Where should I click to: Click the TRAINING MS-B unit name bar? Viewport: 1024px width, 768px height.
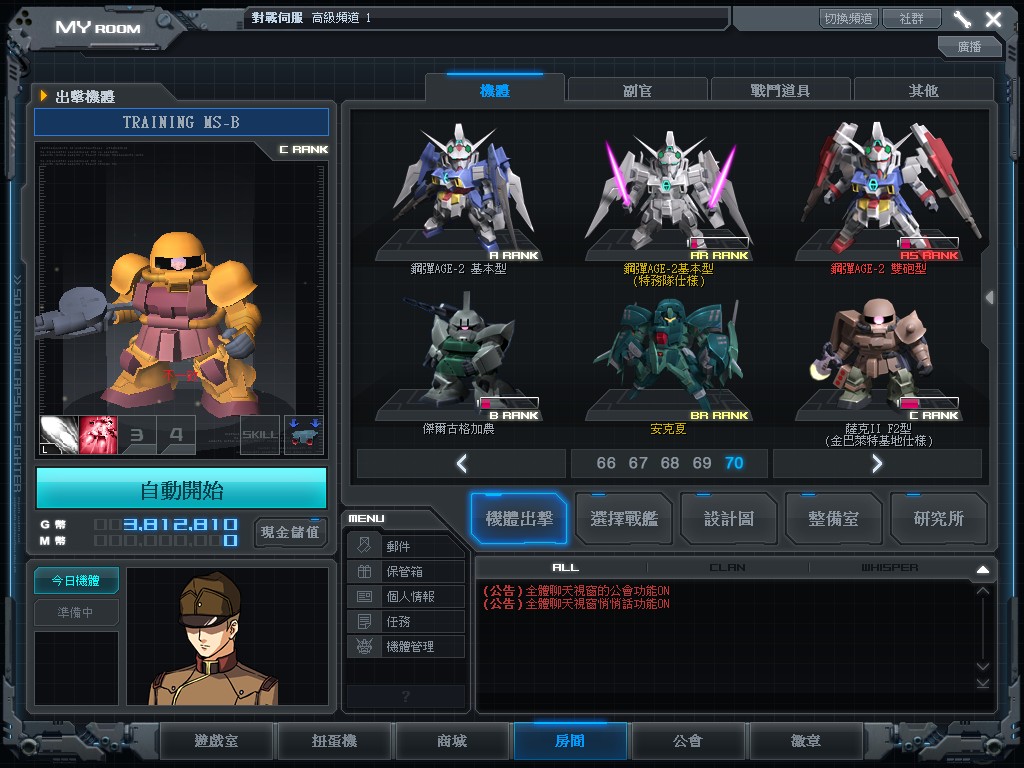(x=182, y=122)
